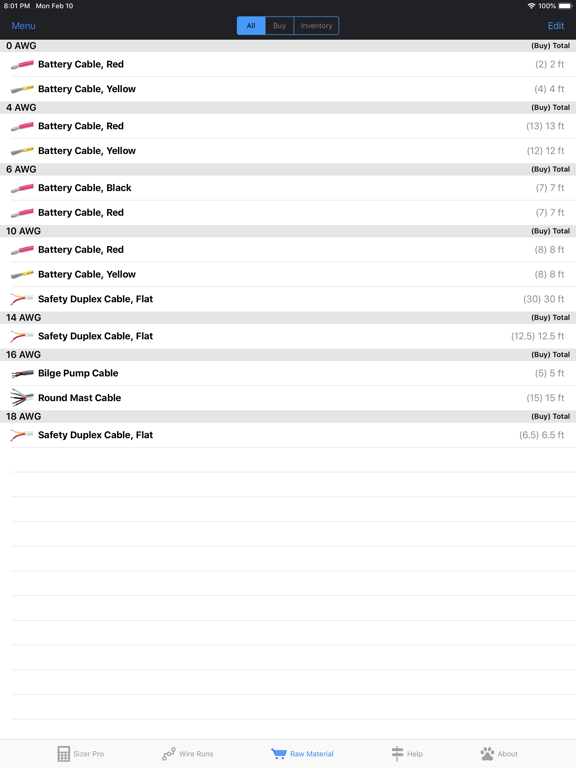576x768 pixels.
Task: Check the Wi-Fi status icon
Action: (x=531, y=6)
